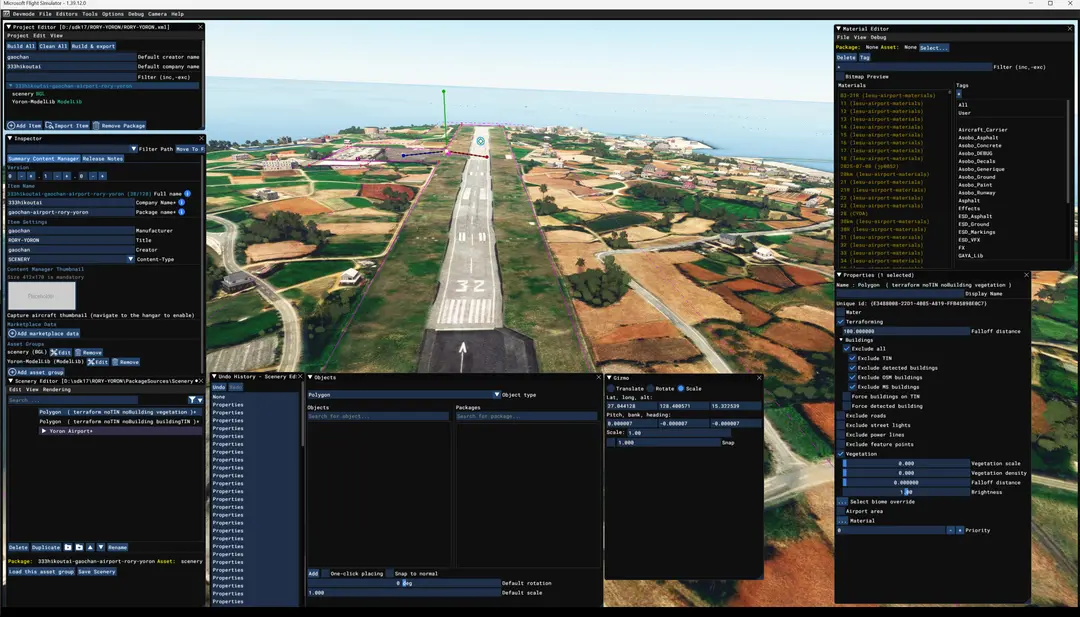Toggle One-click placing checkbox in Objects
This screenshot has width=1080, height=617.
coord(326,574)
